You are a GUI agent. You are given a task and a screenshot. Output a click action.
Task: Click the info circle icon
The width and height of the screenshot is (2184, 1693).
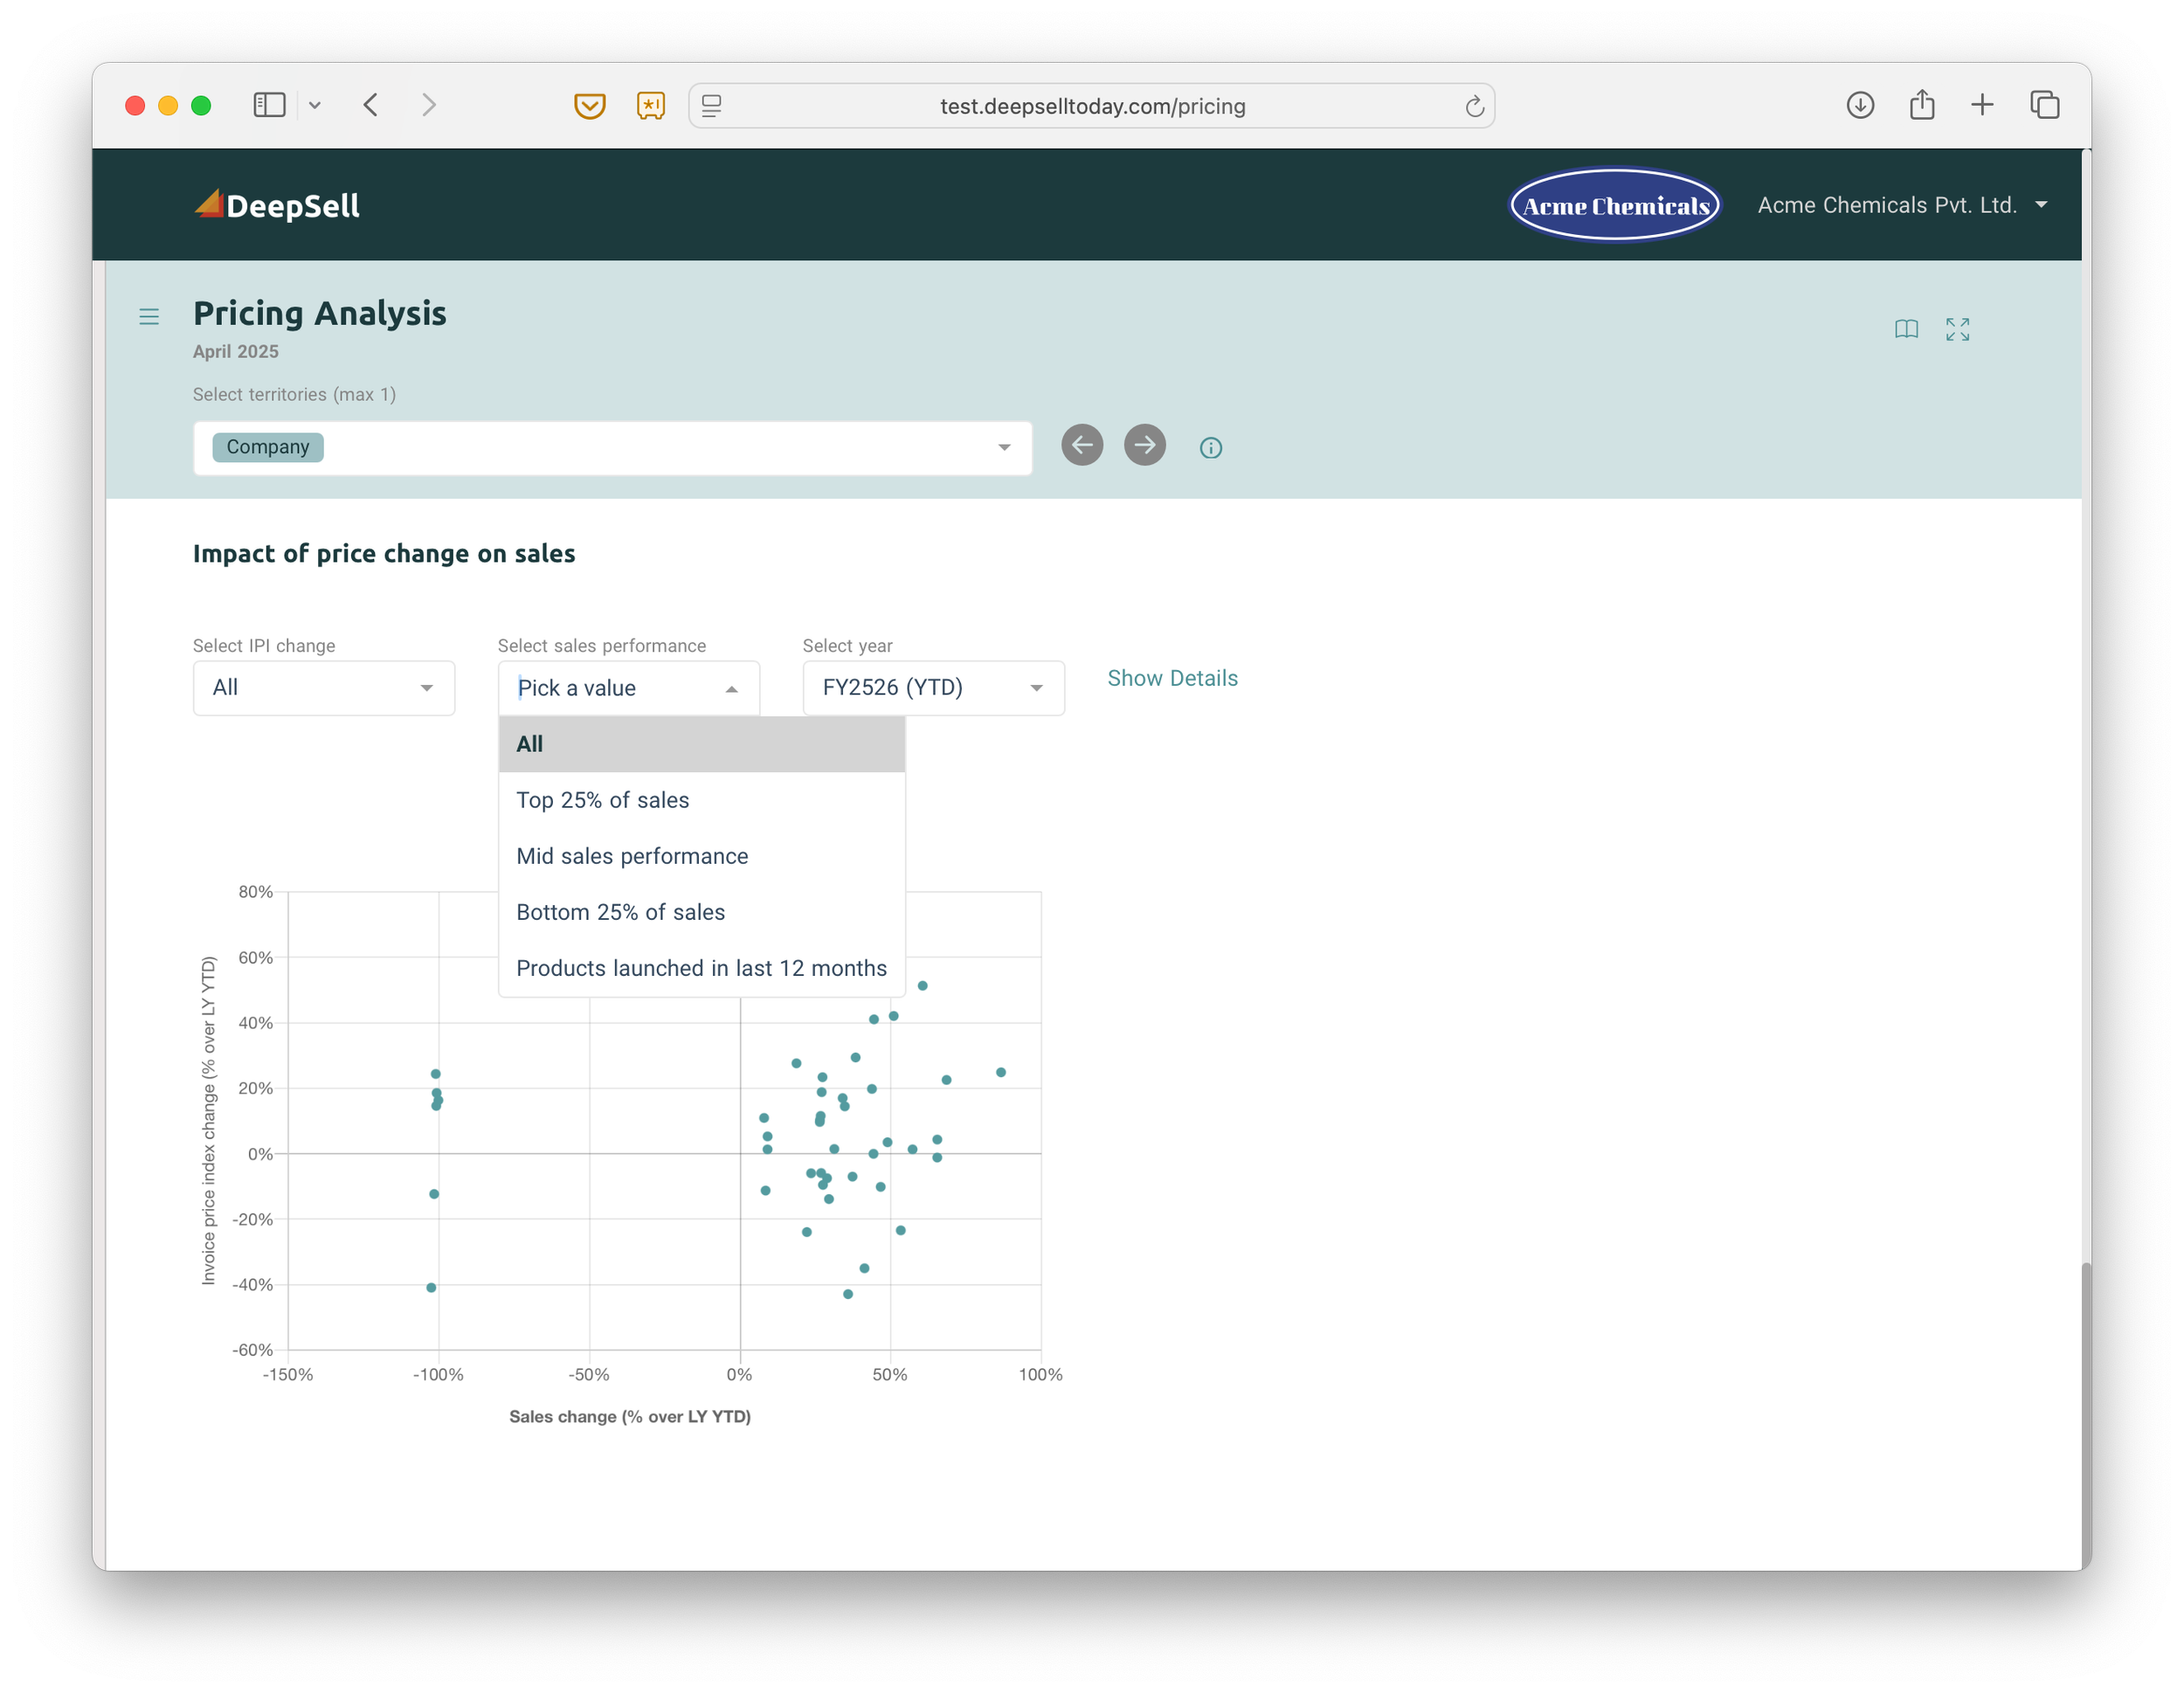pyautogui.click(x=1210, y=448)
